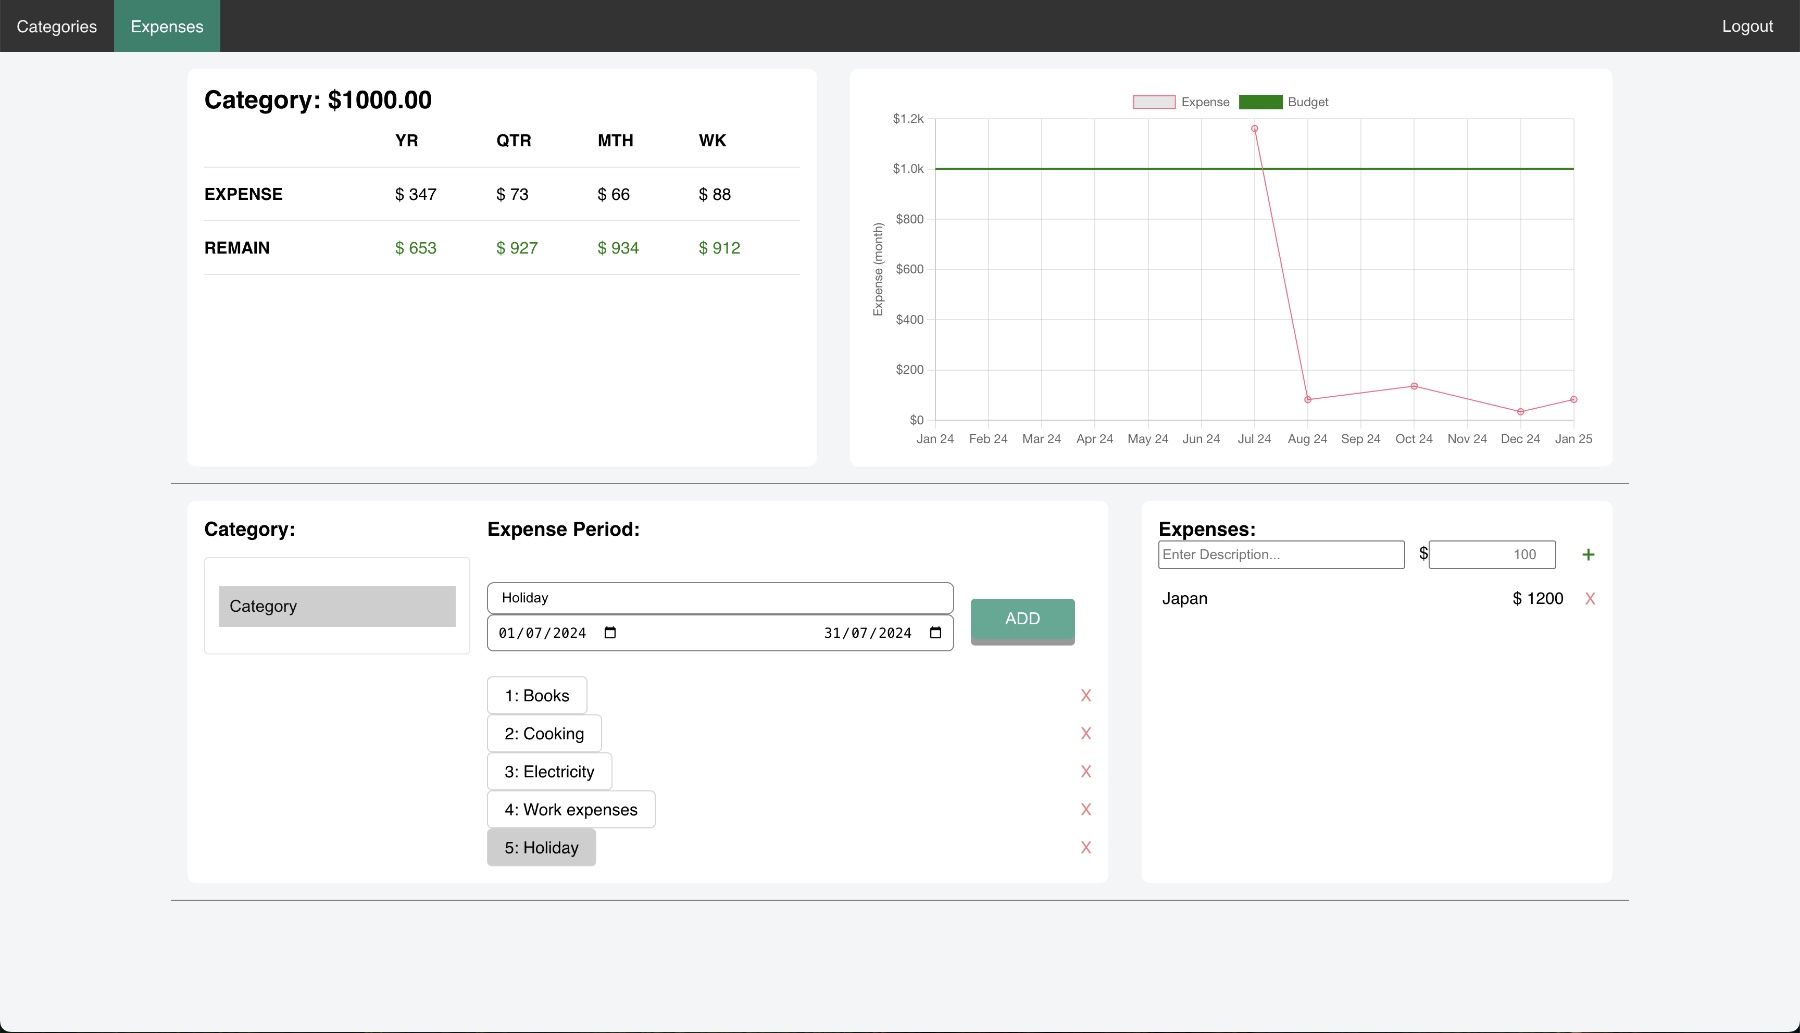
Task: Click the remaining value $ 934
Action: point(618,249)
